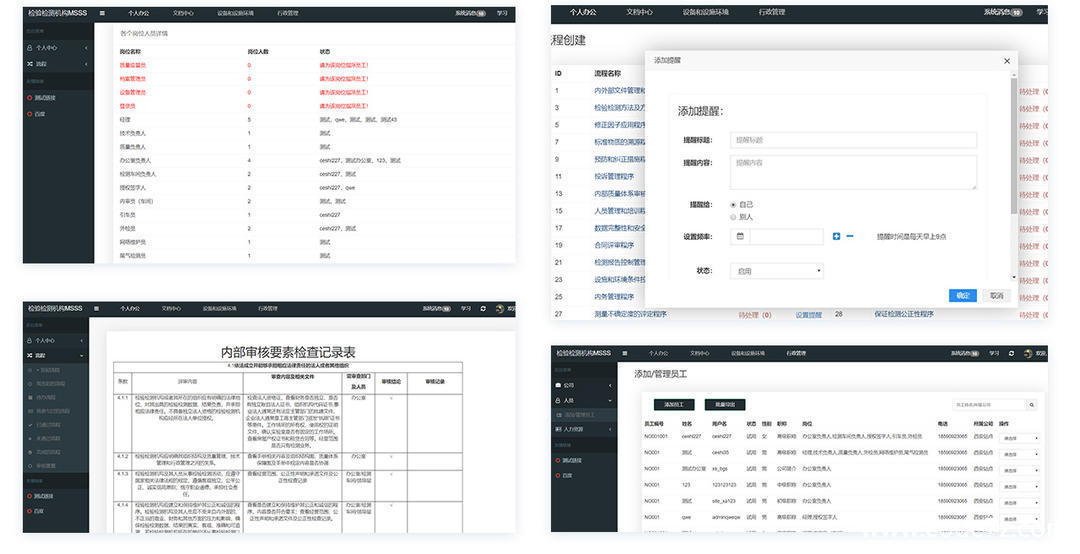Viewport: 1080px width, 554px height.
Task: Click 测试链接 circle icon in employee management sidebar
Action: 558,460
